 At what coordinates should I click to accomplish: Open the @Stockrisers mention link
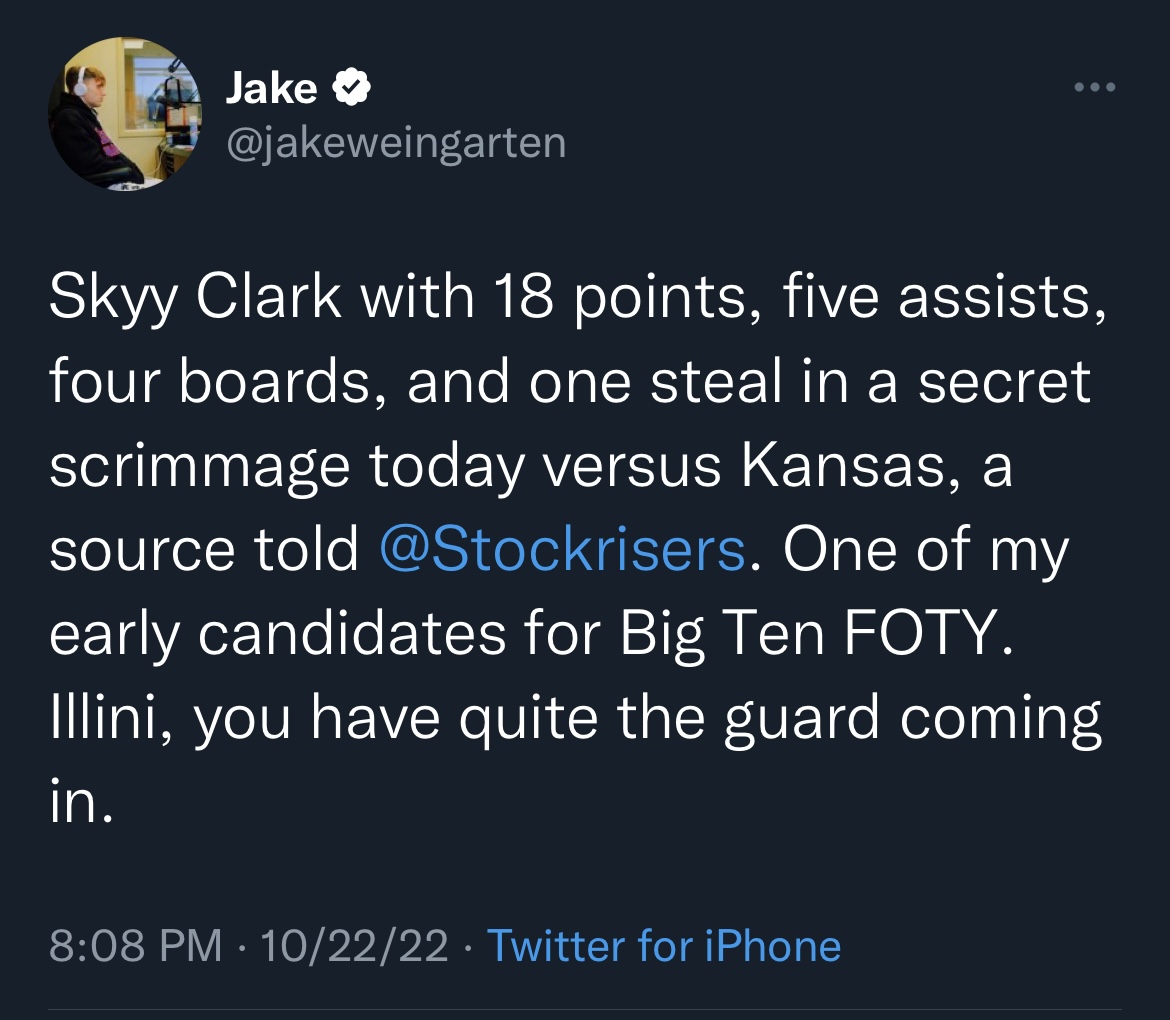pyautogui.click(x=563, y=550)
